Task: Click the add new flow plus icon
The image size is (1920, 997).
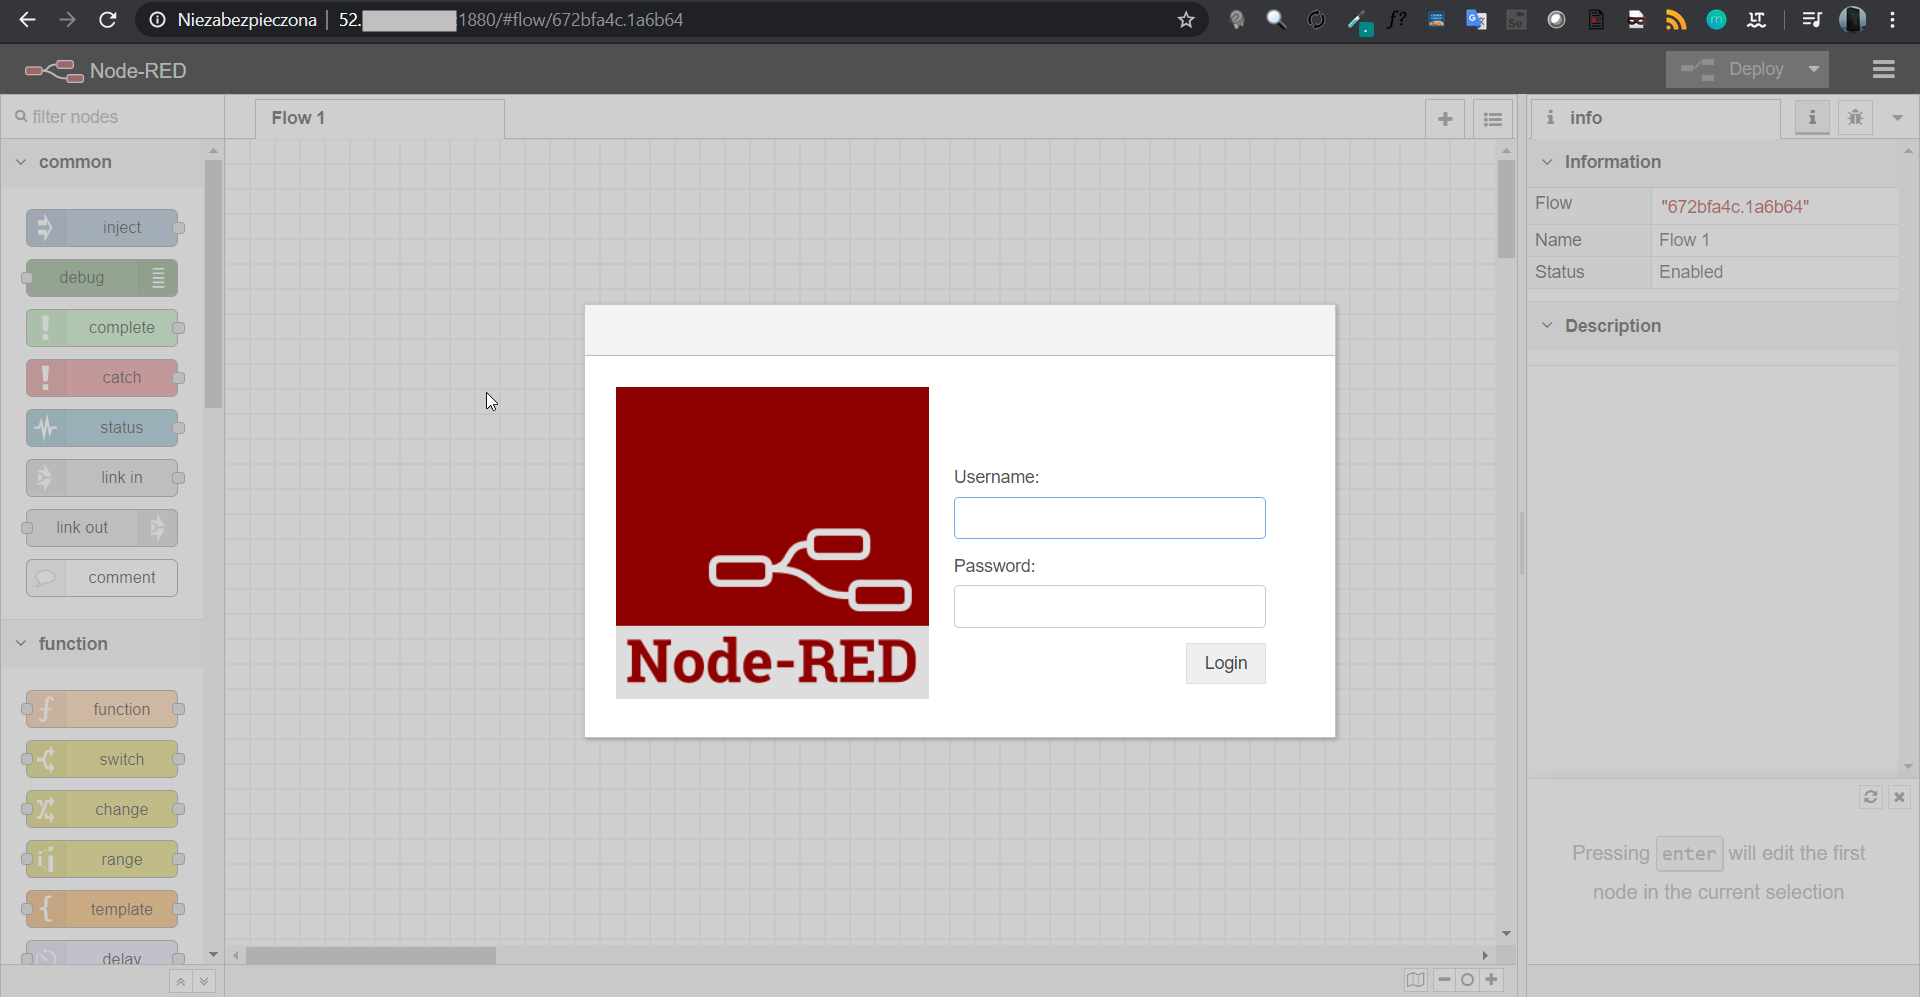Action: point(1445,119)
